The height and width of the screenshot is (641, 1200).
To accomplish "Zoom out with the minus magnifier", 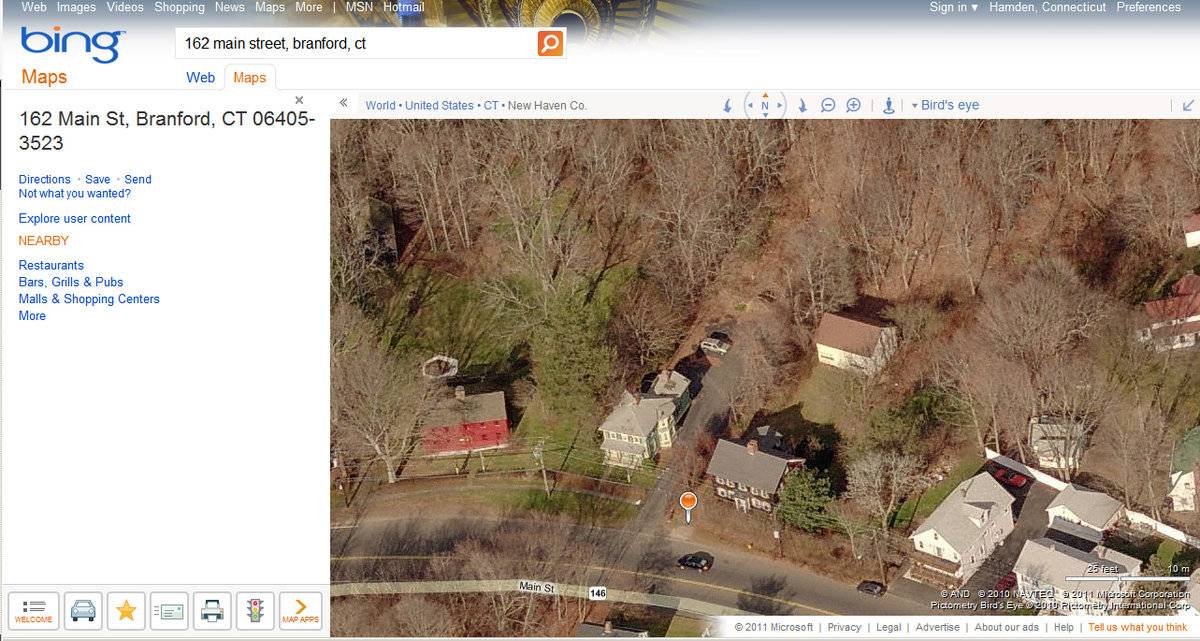I will (828, 105).
